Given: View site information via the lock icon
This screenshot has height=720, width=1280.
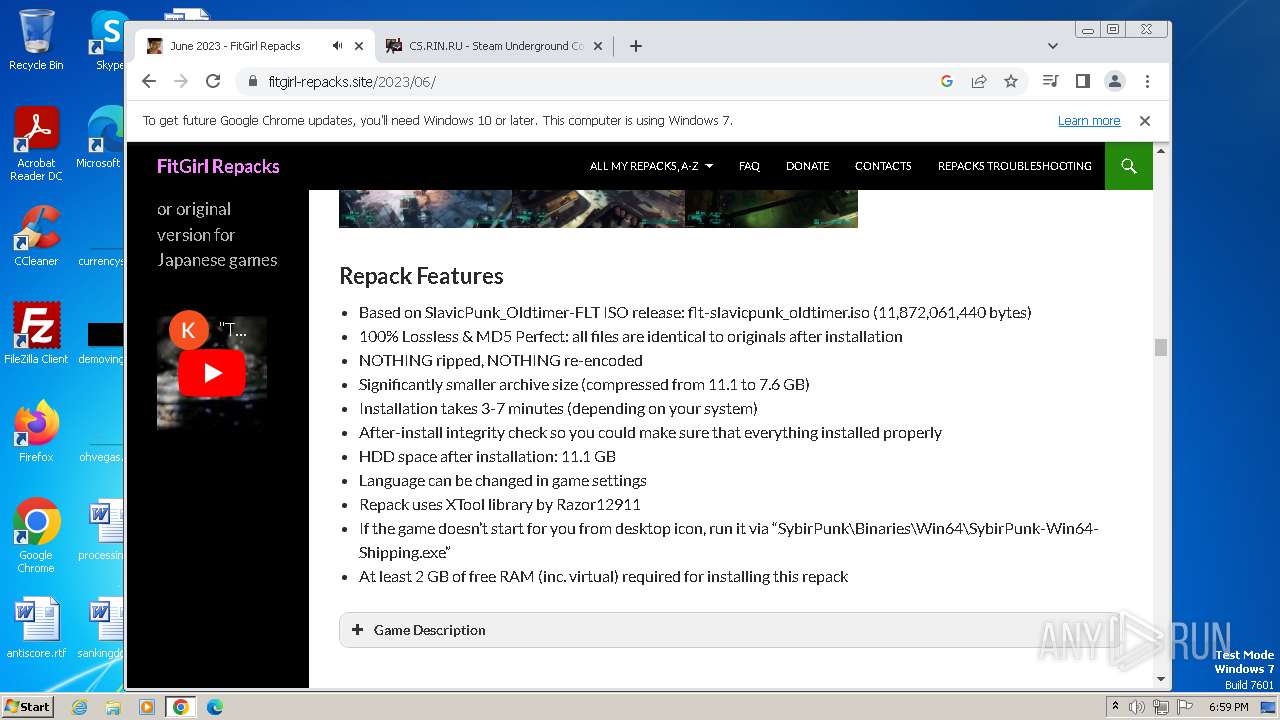Looking at the screenshot, I should click(252, 81).
